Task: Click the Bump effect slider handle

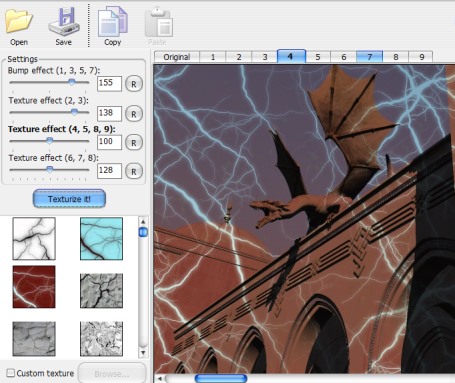Action: [x=72, y=82]
